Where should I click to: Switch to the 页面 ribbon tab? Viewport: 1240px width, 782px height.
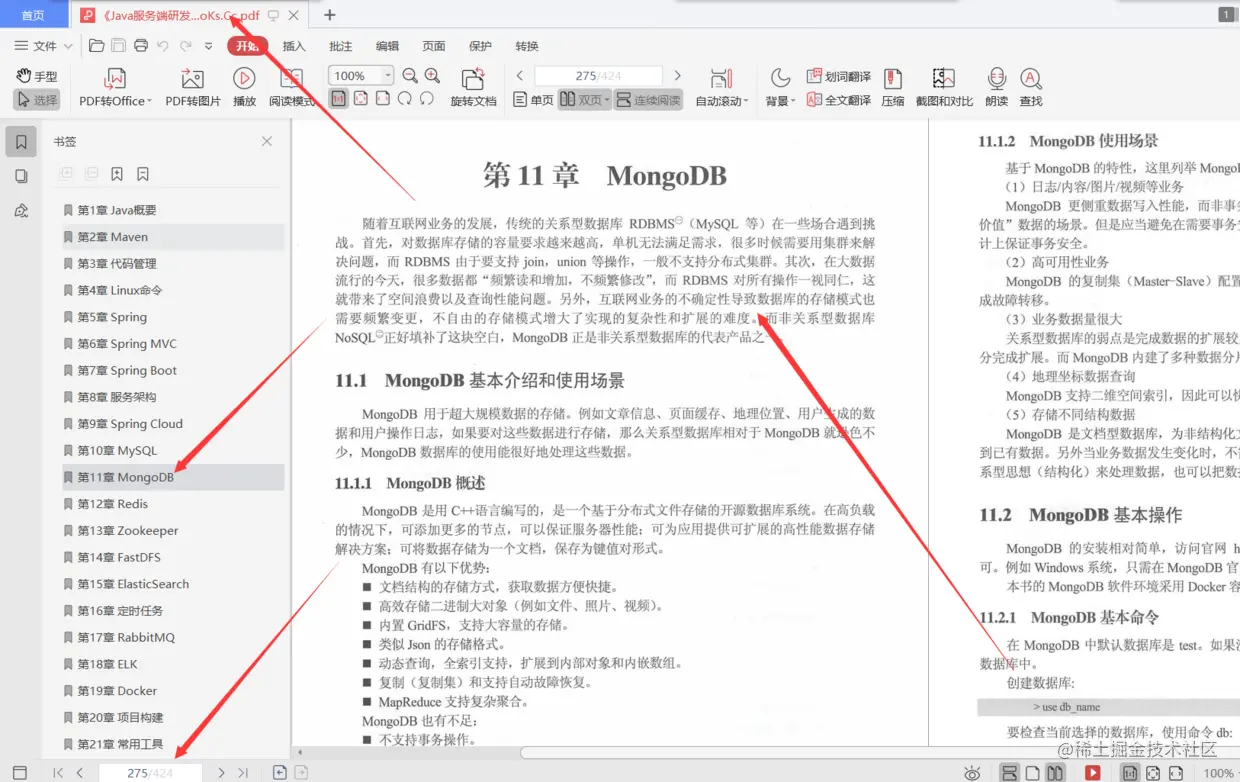434,46
